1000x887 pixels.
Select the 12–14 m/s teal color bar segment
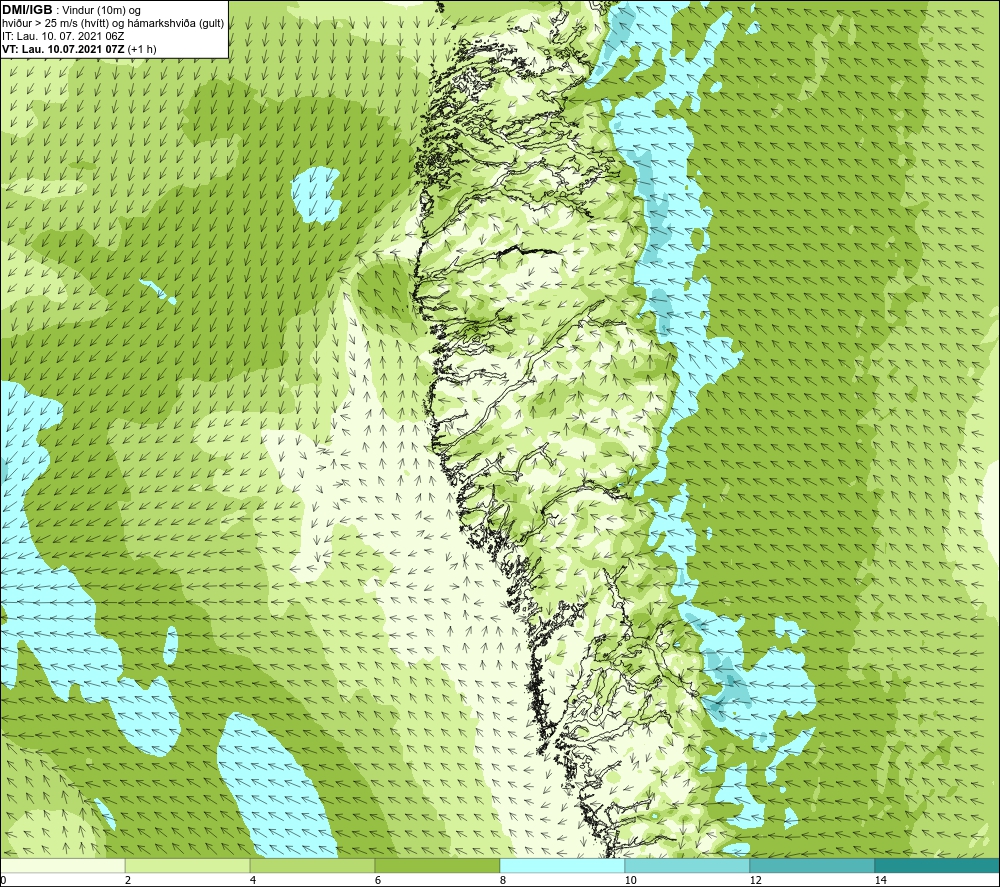(x=812, y=865)
